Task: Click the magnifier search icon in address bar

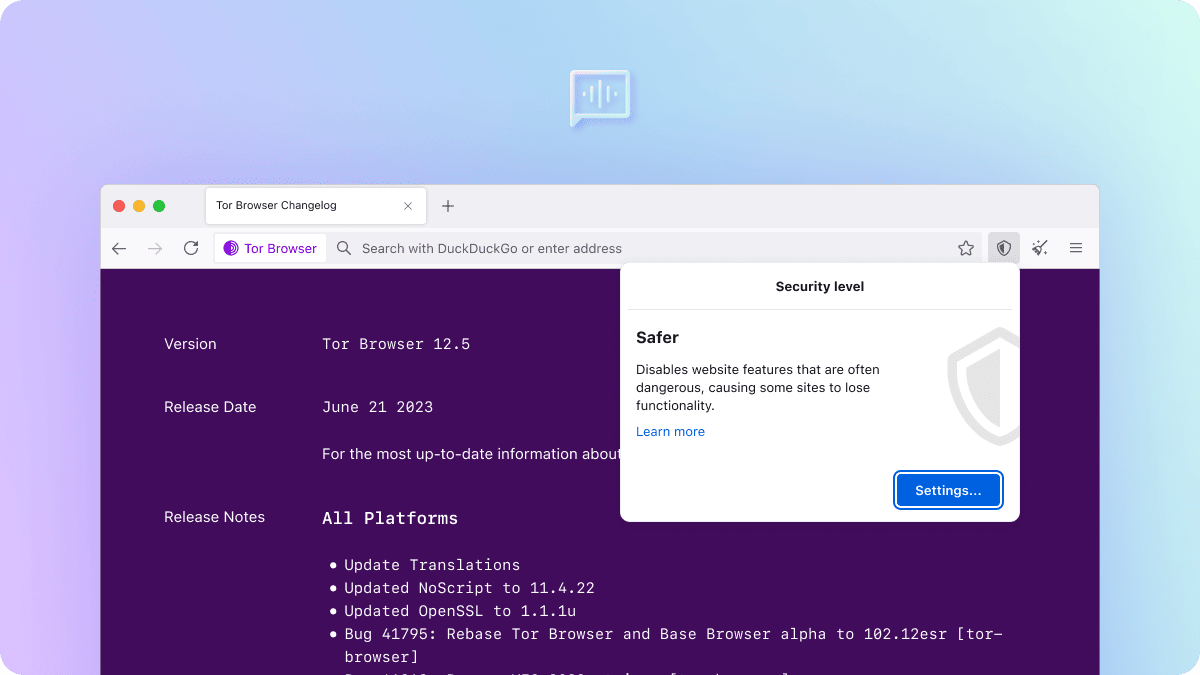Action: tap(344, 249)
